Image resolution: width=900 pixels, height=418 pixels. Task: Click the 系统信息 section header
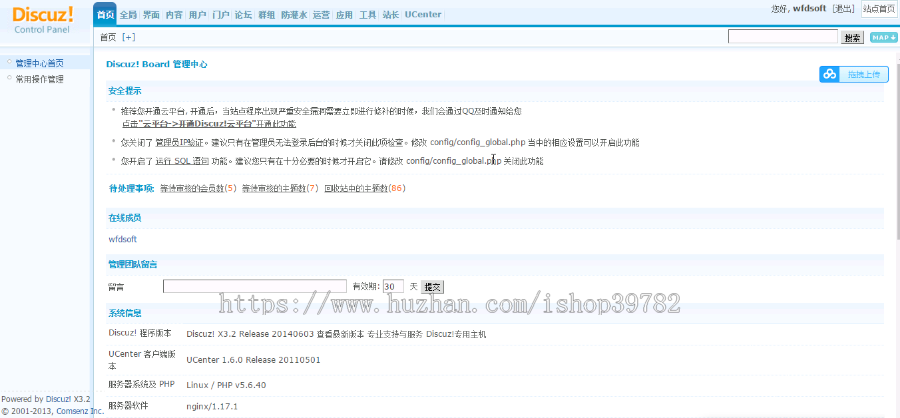point(125,314)
